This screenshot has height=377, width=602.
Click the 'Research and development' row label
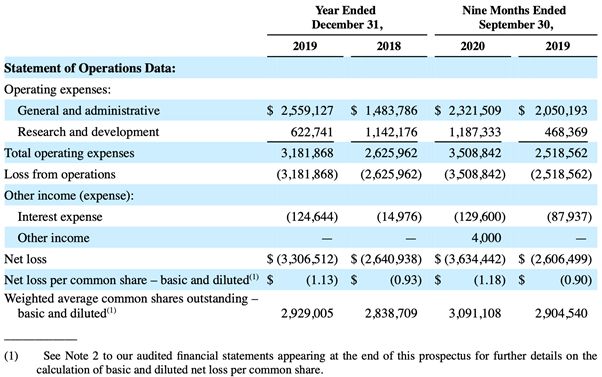tap(88, 132)
